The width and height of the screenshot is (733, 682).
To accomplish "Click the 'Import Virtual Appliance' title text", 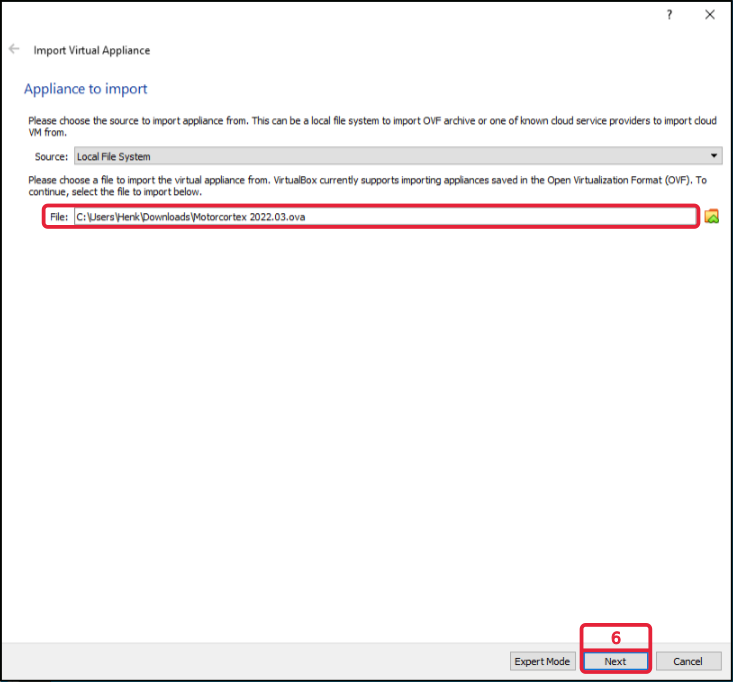I will 92,50.
